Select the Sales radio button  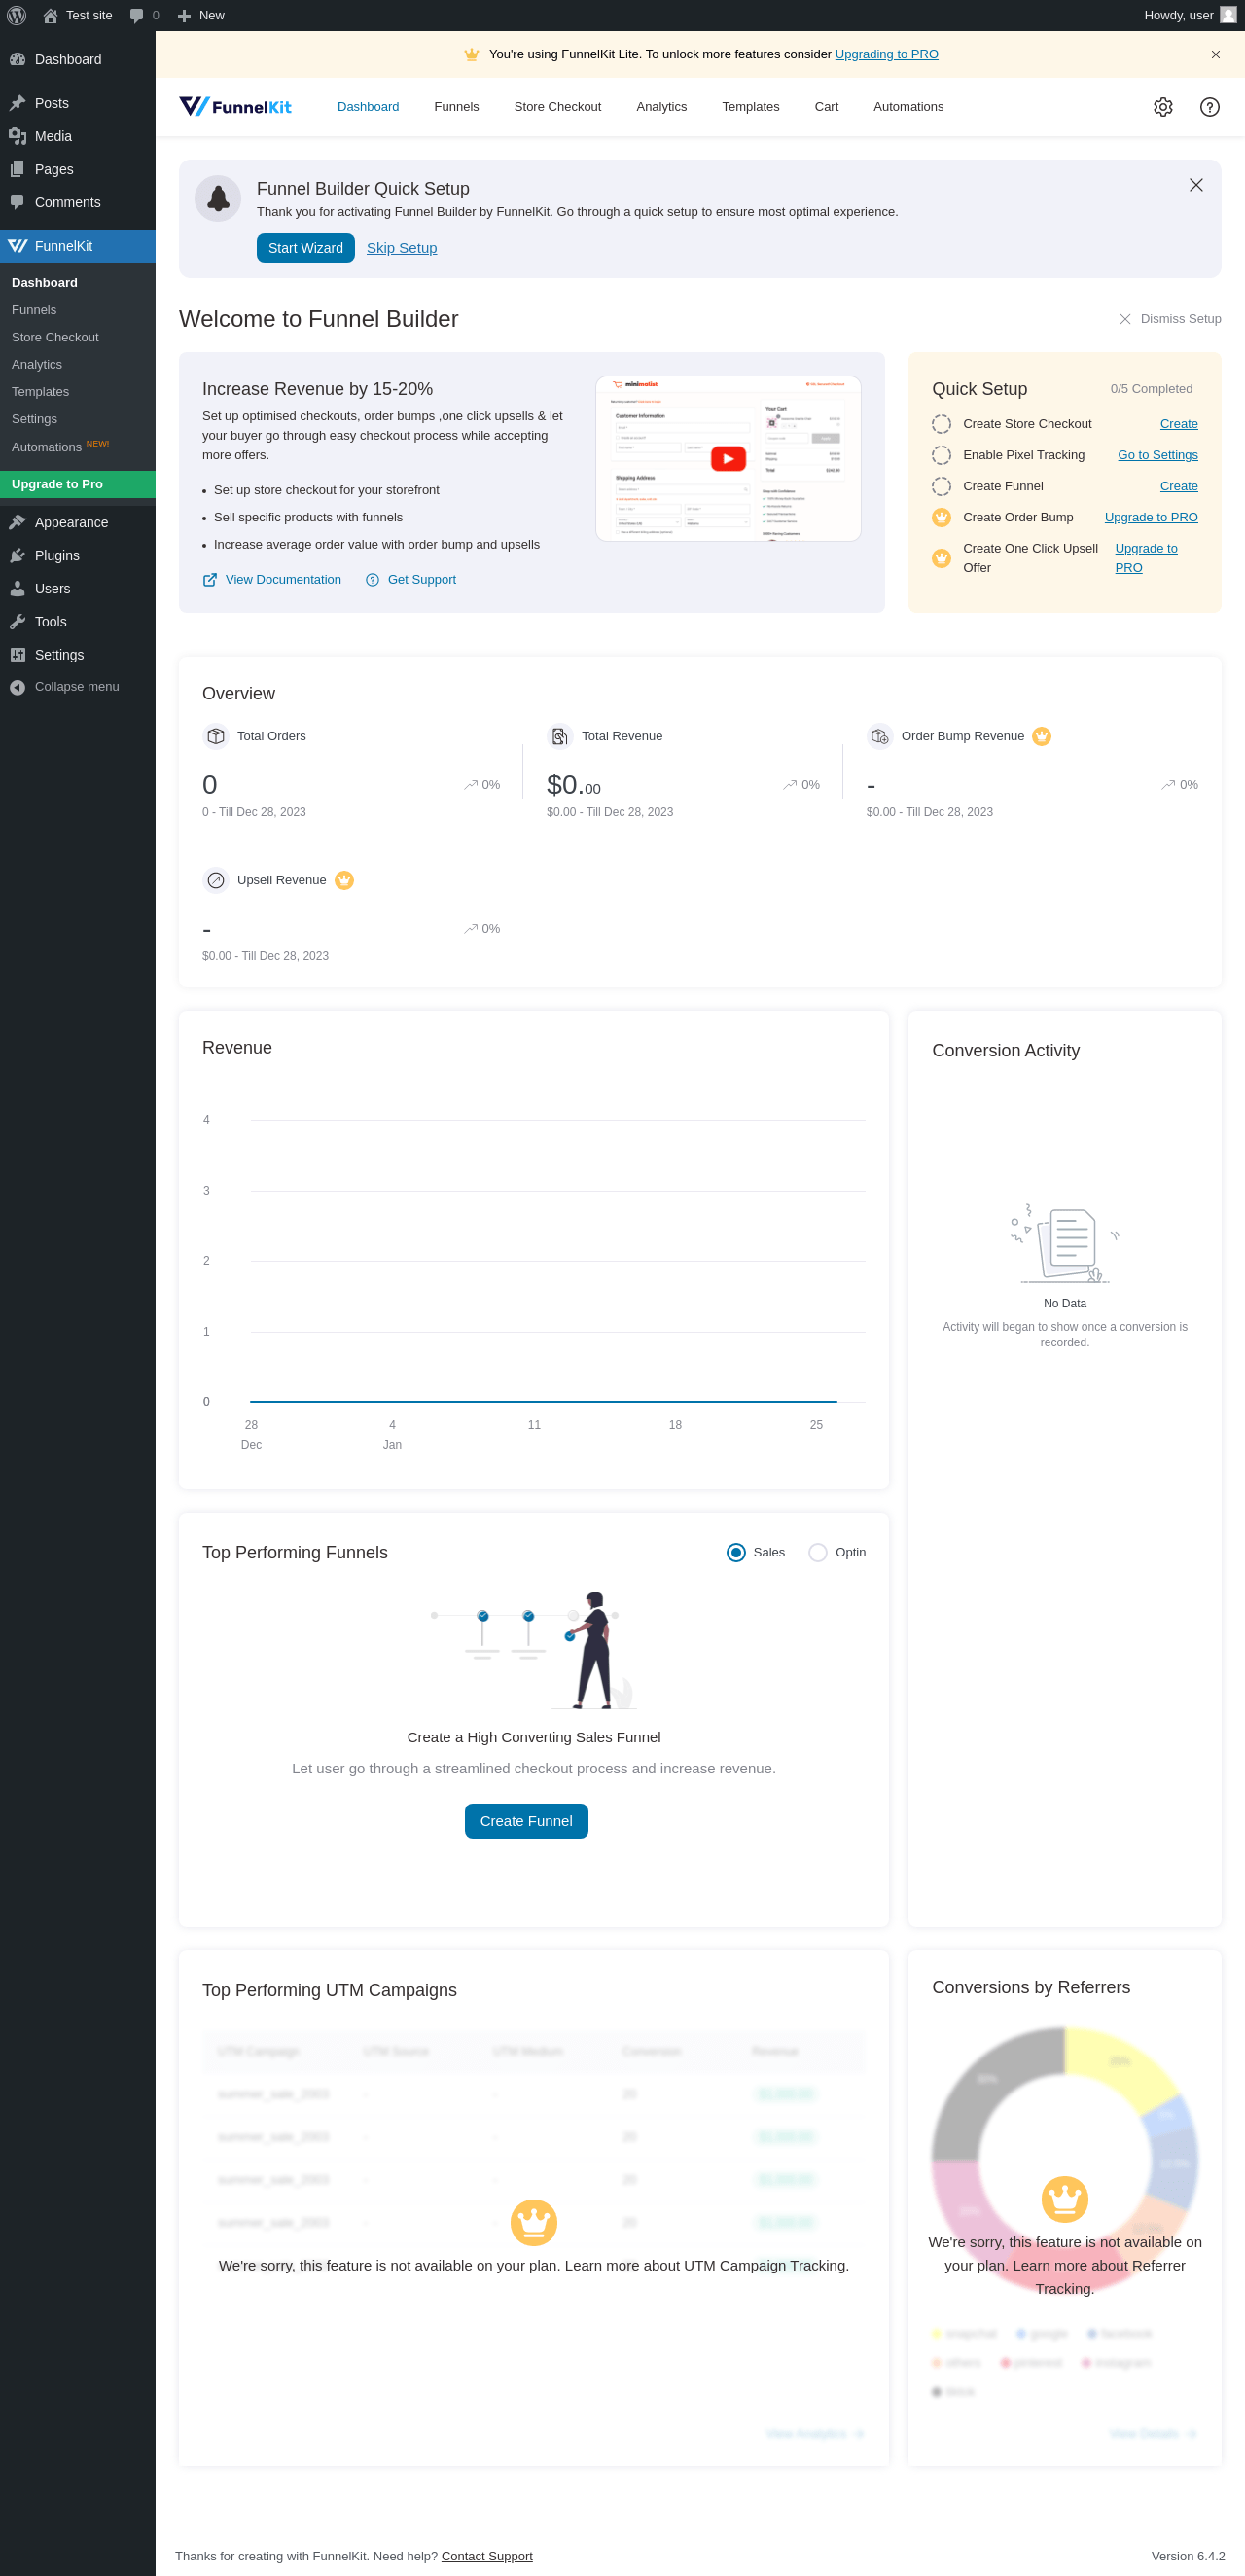pos(736,1552)
